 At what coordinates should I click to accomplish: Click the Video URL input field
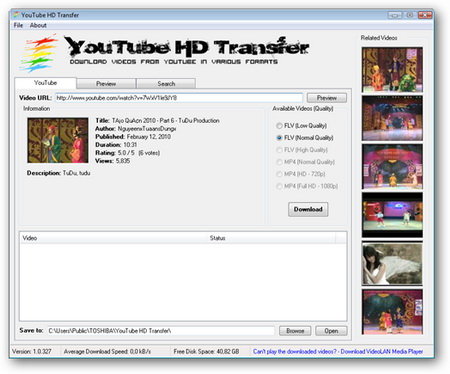(179, 98)
